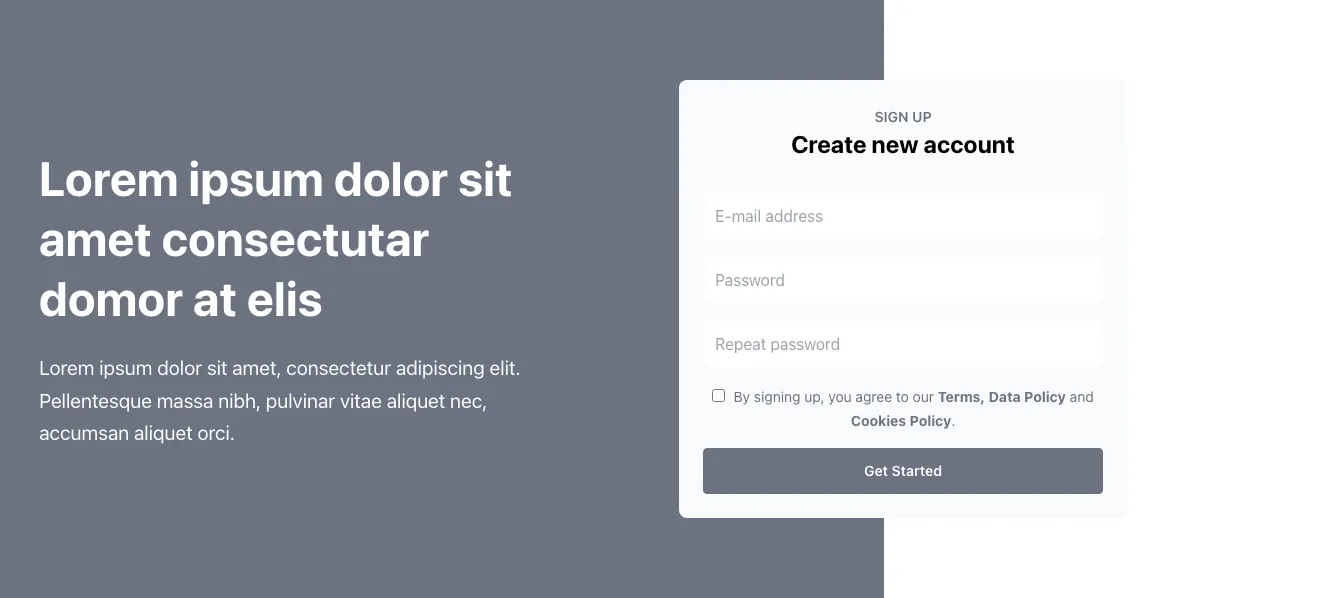Click the word 'and' before Cookies Policy

1081,397
